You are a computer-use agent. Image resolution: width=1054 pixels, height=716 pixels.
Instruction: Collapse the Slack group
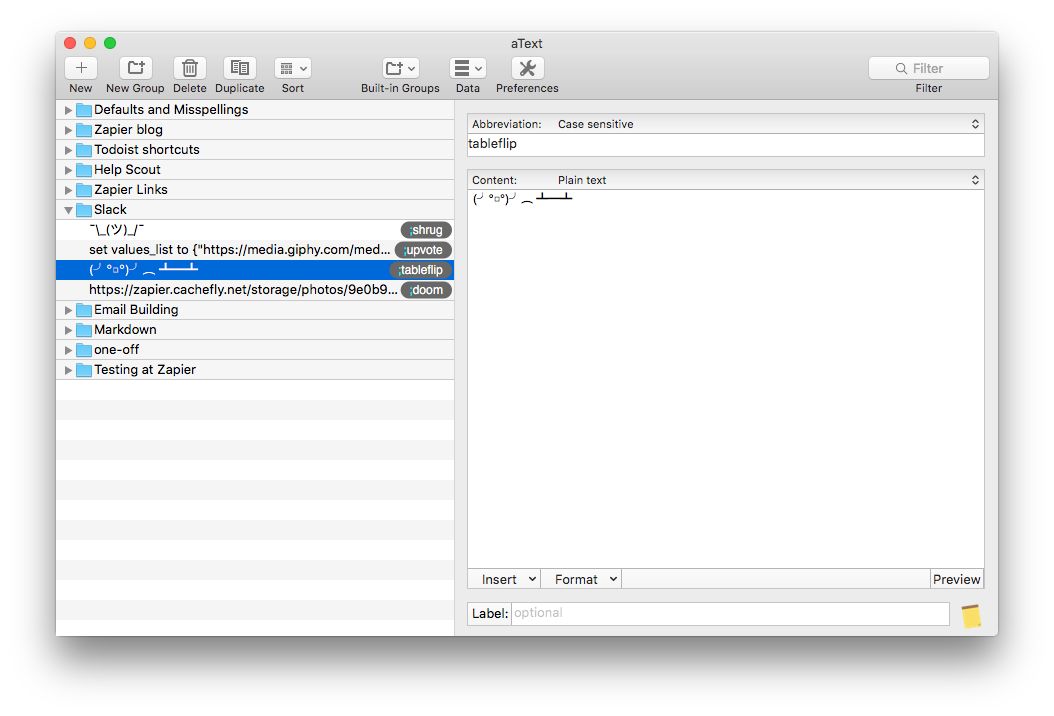[x=68, y=210]
